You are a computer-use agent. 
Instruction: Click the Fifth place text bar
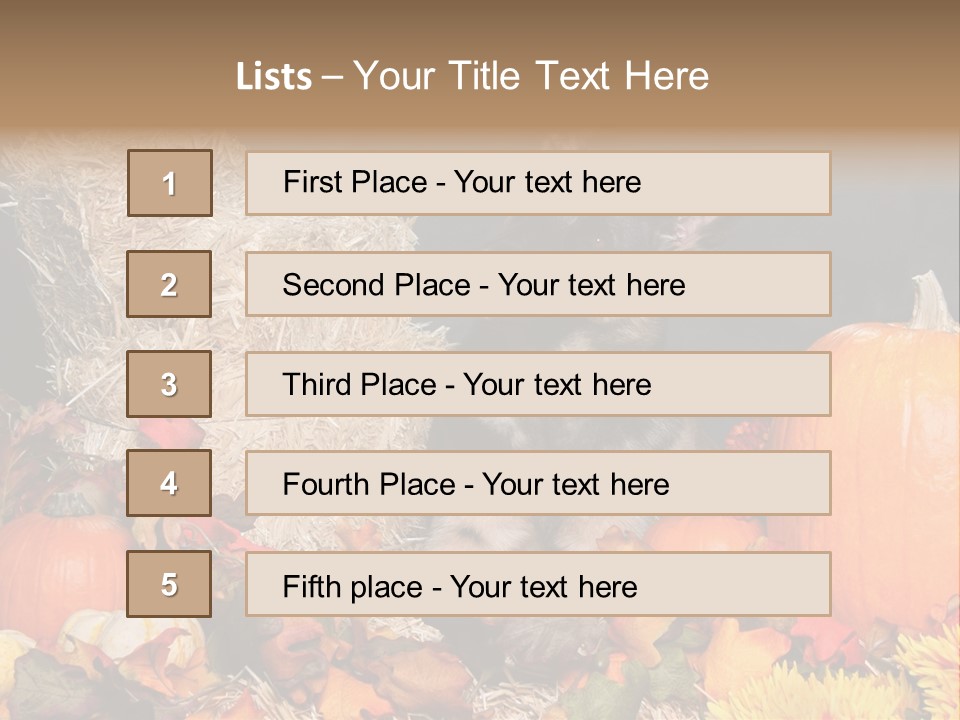point(538,584)
